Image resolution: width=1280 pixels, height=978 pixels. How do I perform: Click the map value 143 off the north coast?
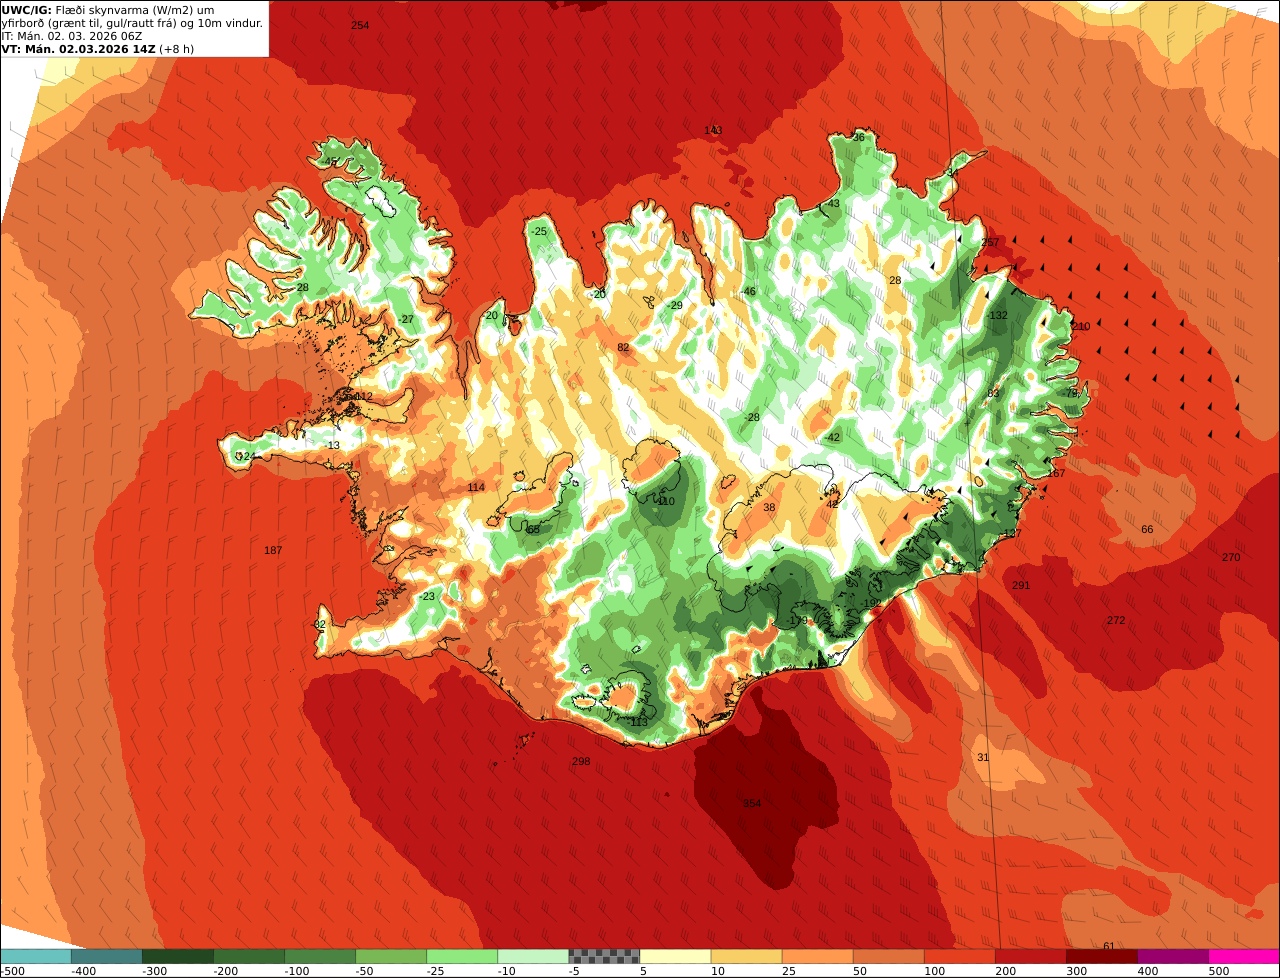(713, 130)
